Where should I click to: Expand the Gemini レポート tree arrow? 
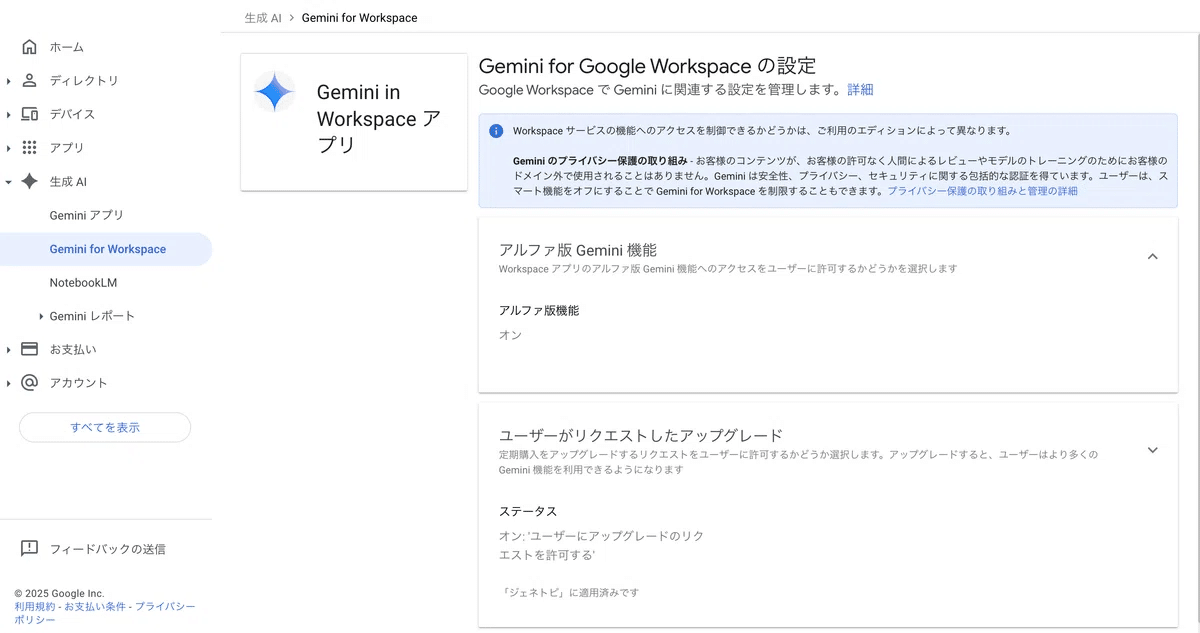41,316
